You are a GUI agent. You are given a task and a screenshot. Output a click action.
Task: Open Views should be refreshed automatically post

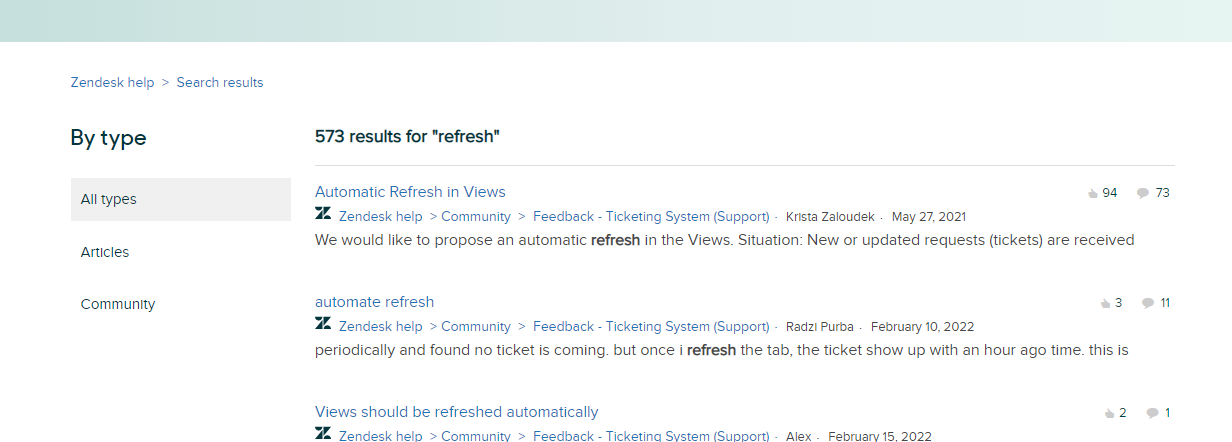tap(456, 412)
